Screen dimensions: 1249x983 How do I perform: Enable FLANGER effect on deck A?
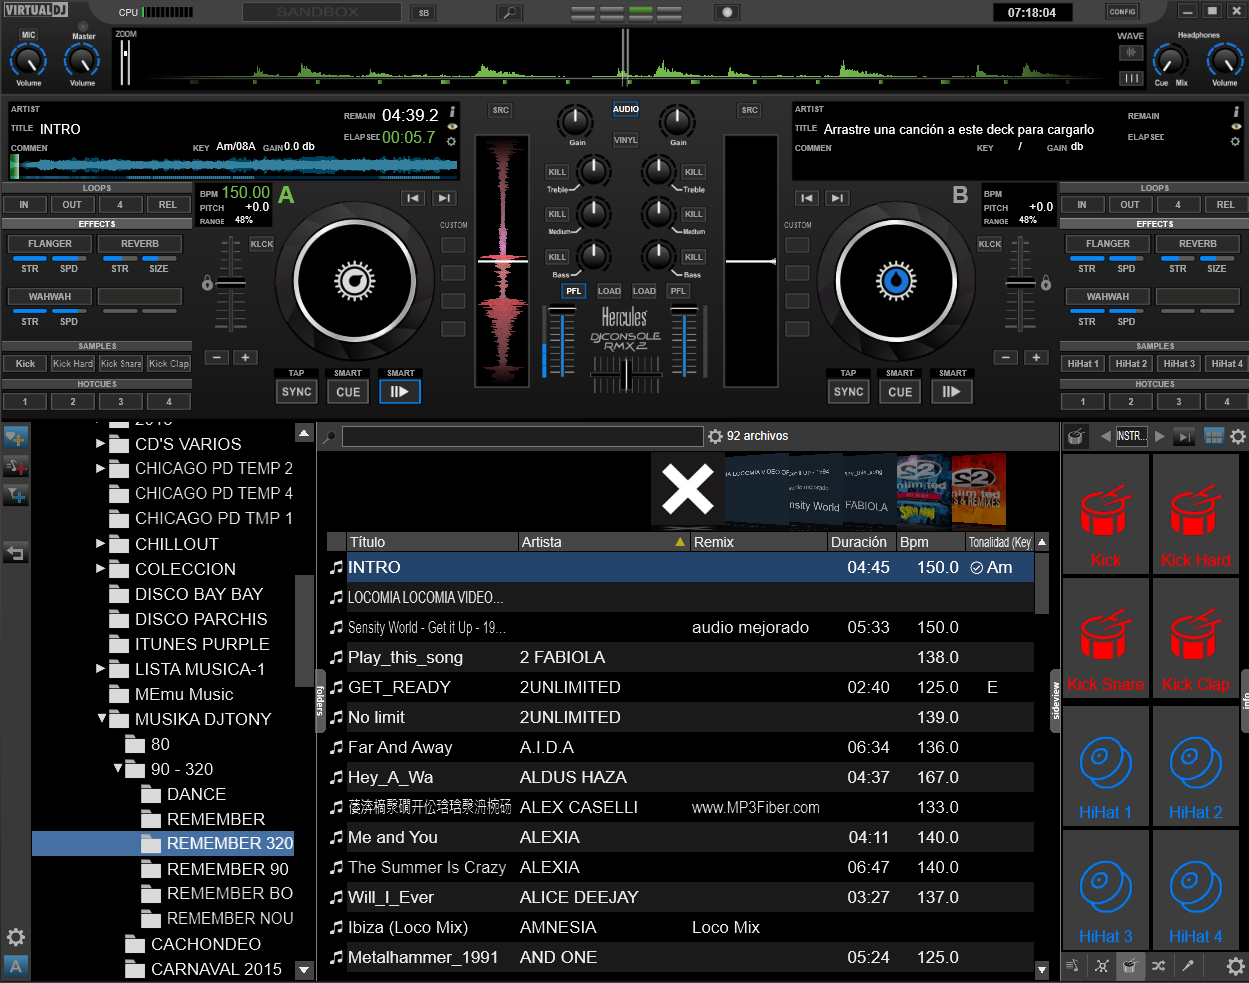pos(50,243)
